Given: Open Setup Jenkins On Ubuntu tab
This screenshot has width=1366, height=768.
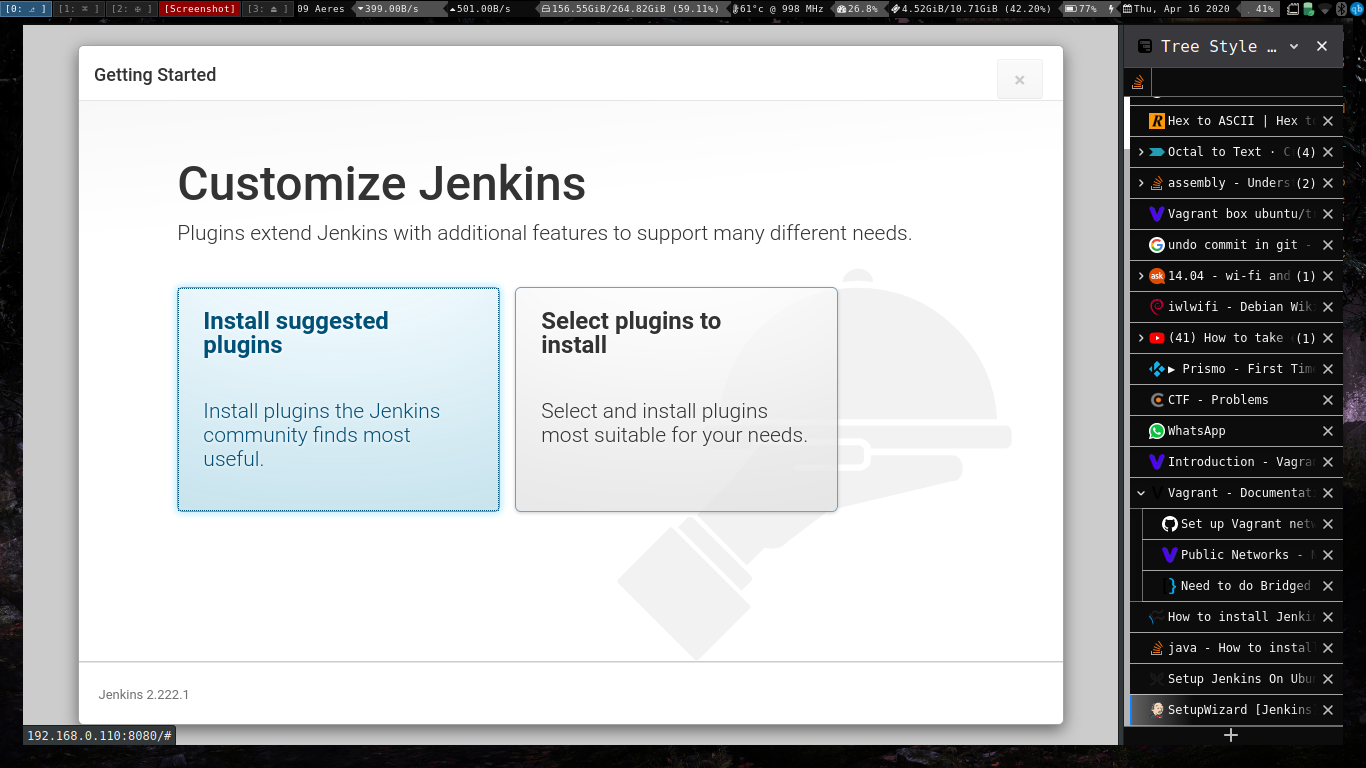Looking at the screenshot, I should (1236, 679).
